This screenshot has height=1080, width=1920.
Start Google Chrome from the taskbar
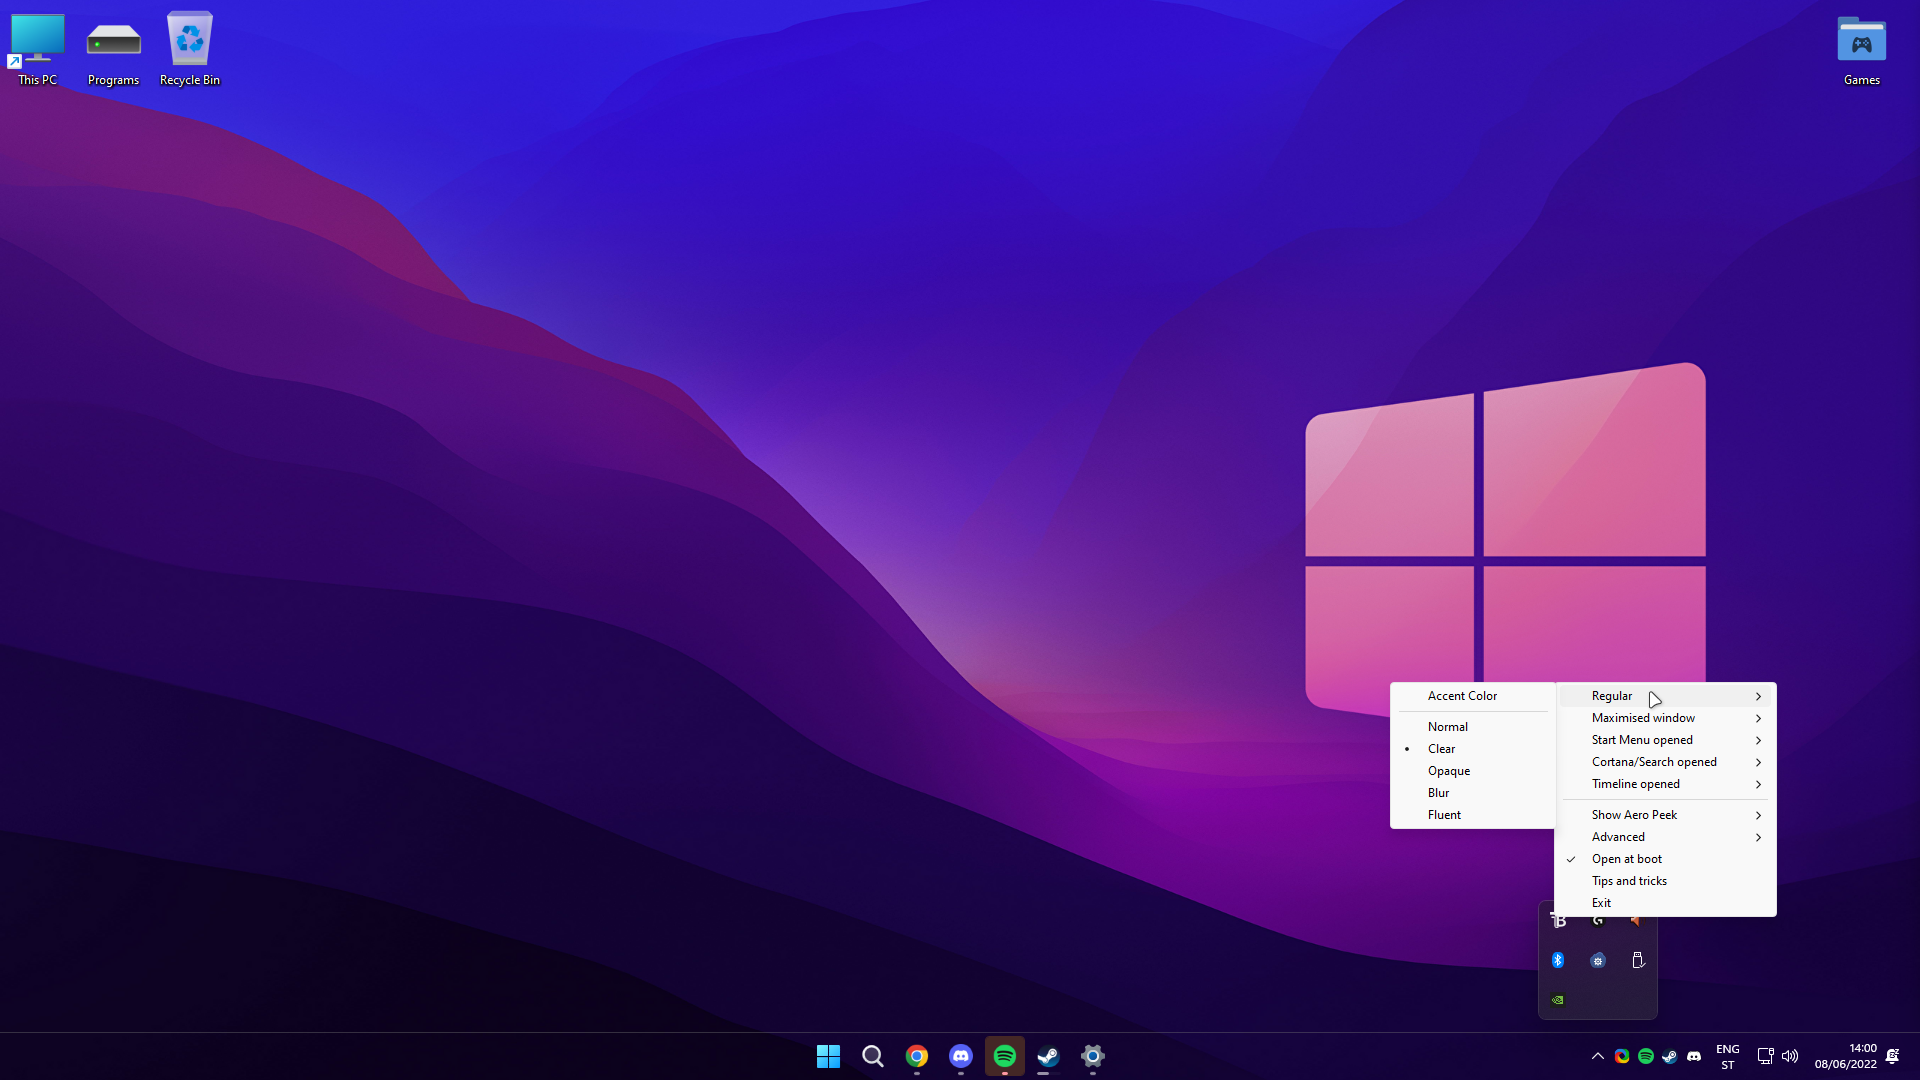click(917, 1056)
